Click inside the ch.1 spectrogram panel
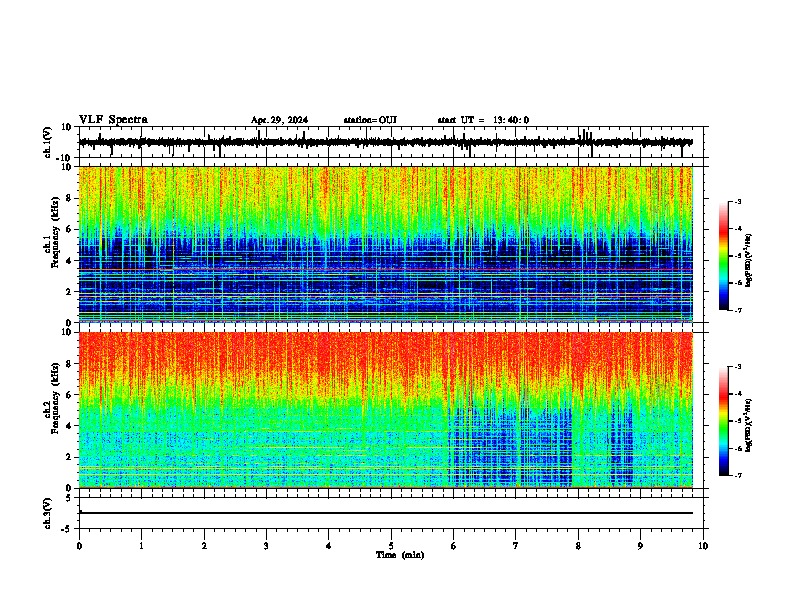This screenshot has width=792, height=612. click(386, 244)
